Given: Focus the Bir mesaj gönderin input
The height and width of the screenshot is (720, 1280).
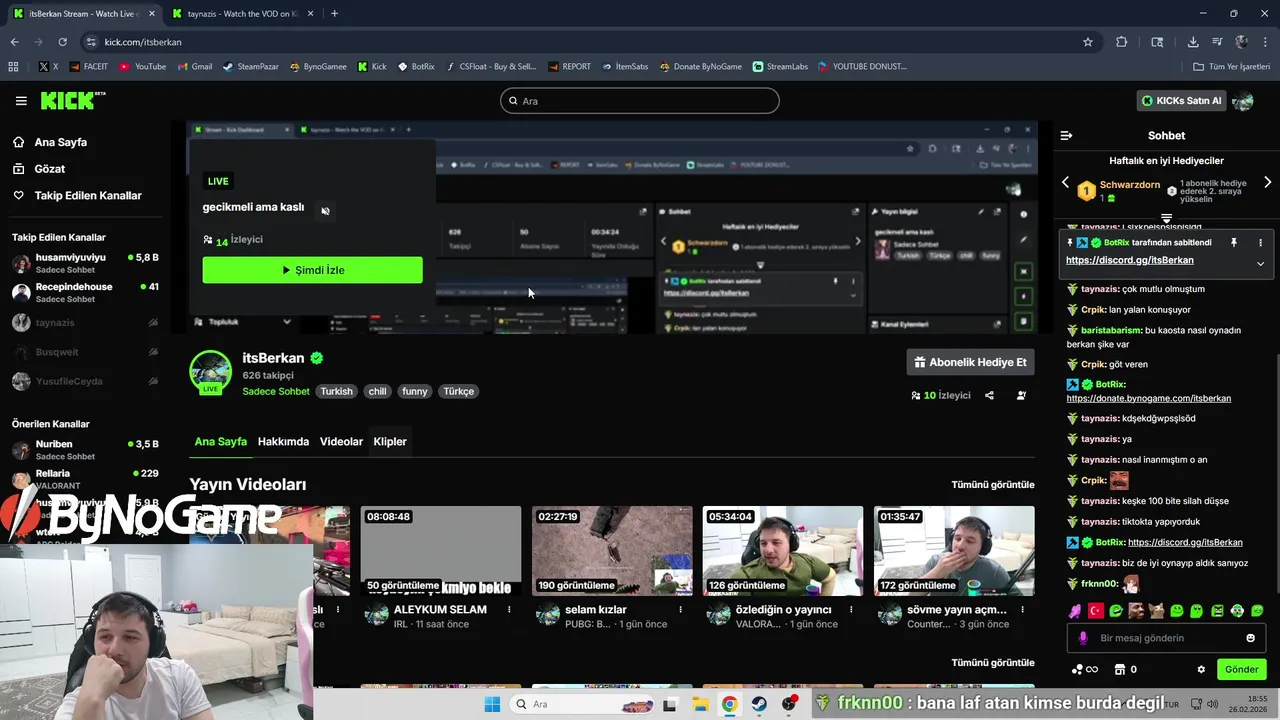Looking at the screenshot, I should (1166, 638).
